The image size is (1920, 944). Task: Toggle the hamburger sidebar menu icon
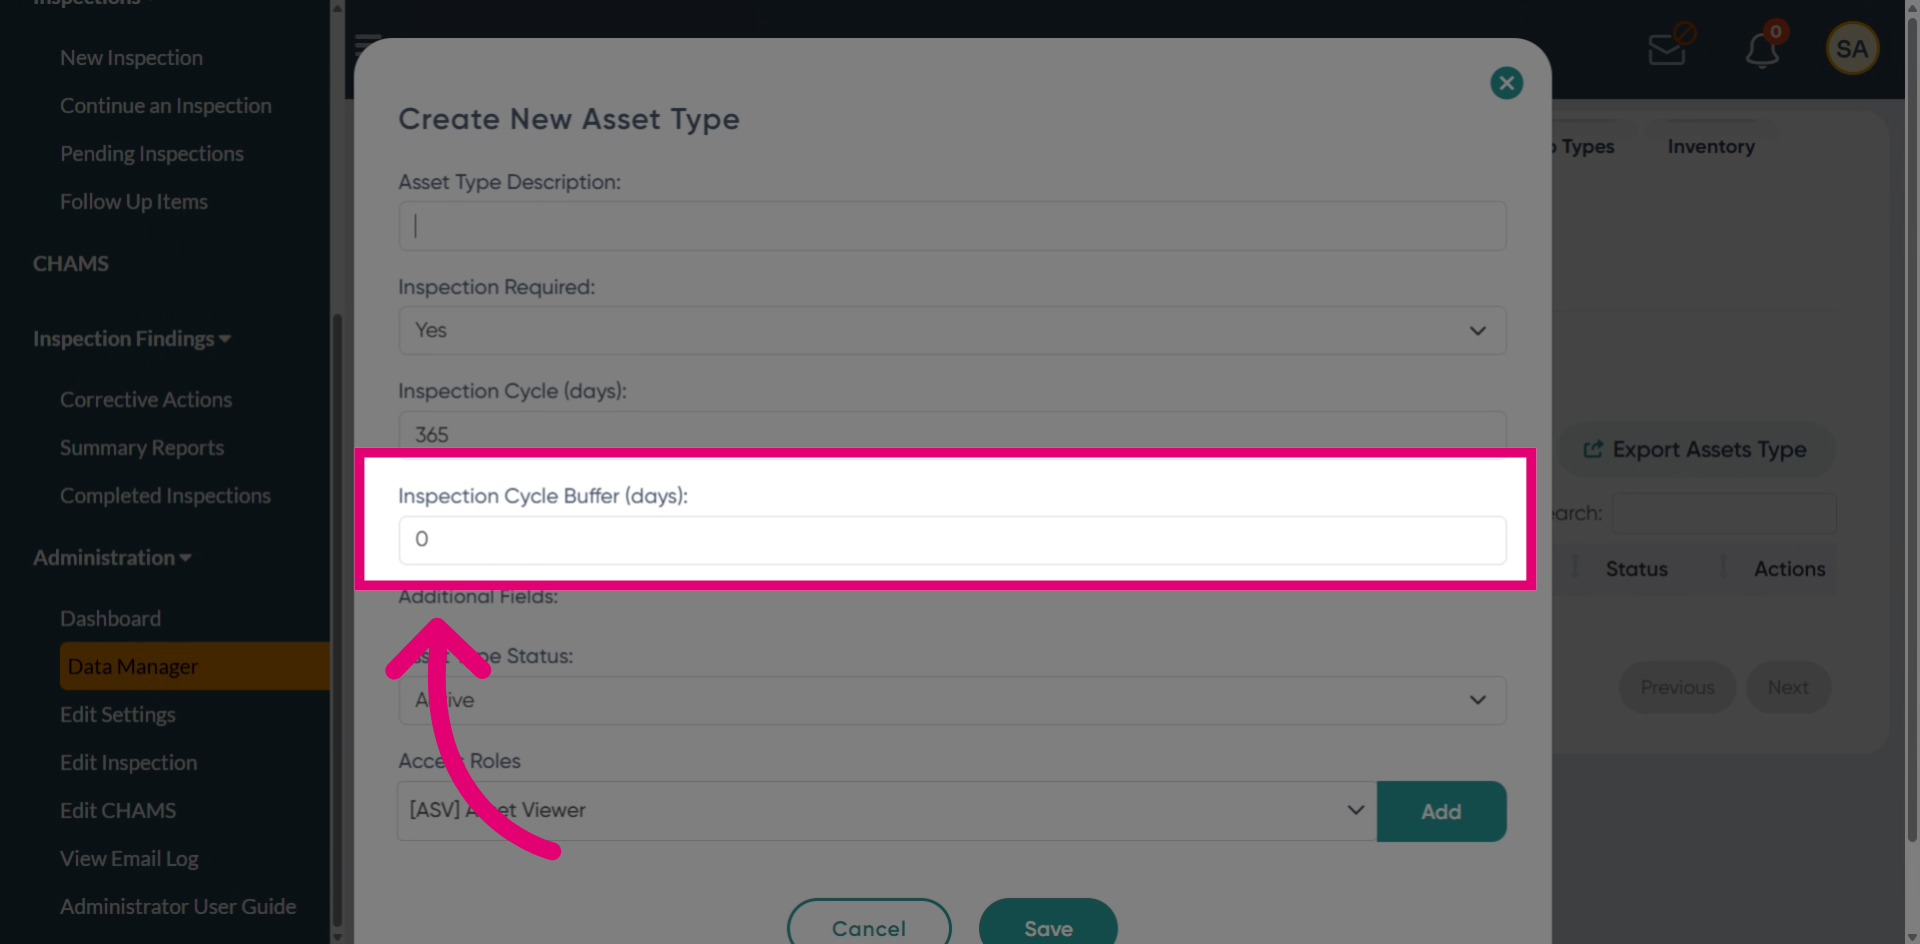pos(368,44)
